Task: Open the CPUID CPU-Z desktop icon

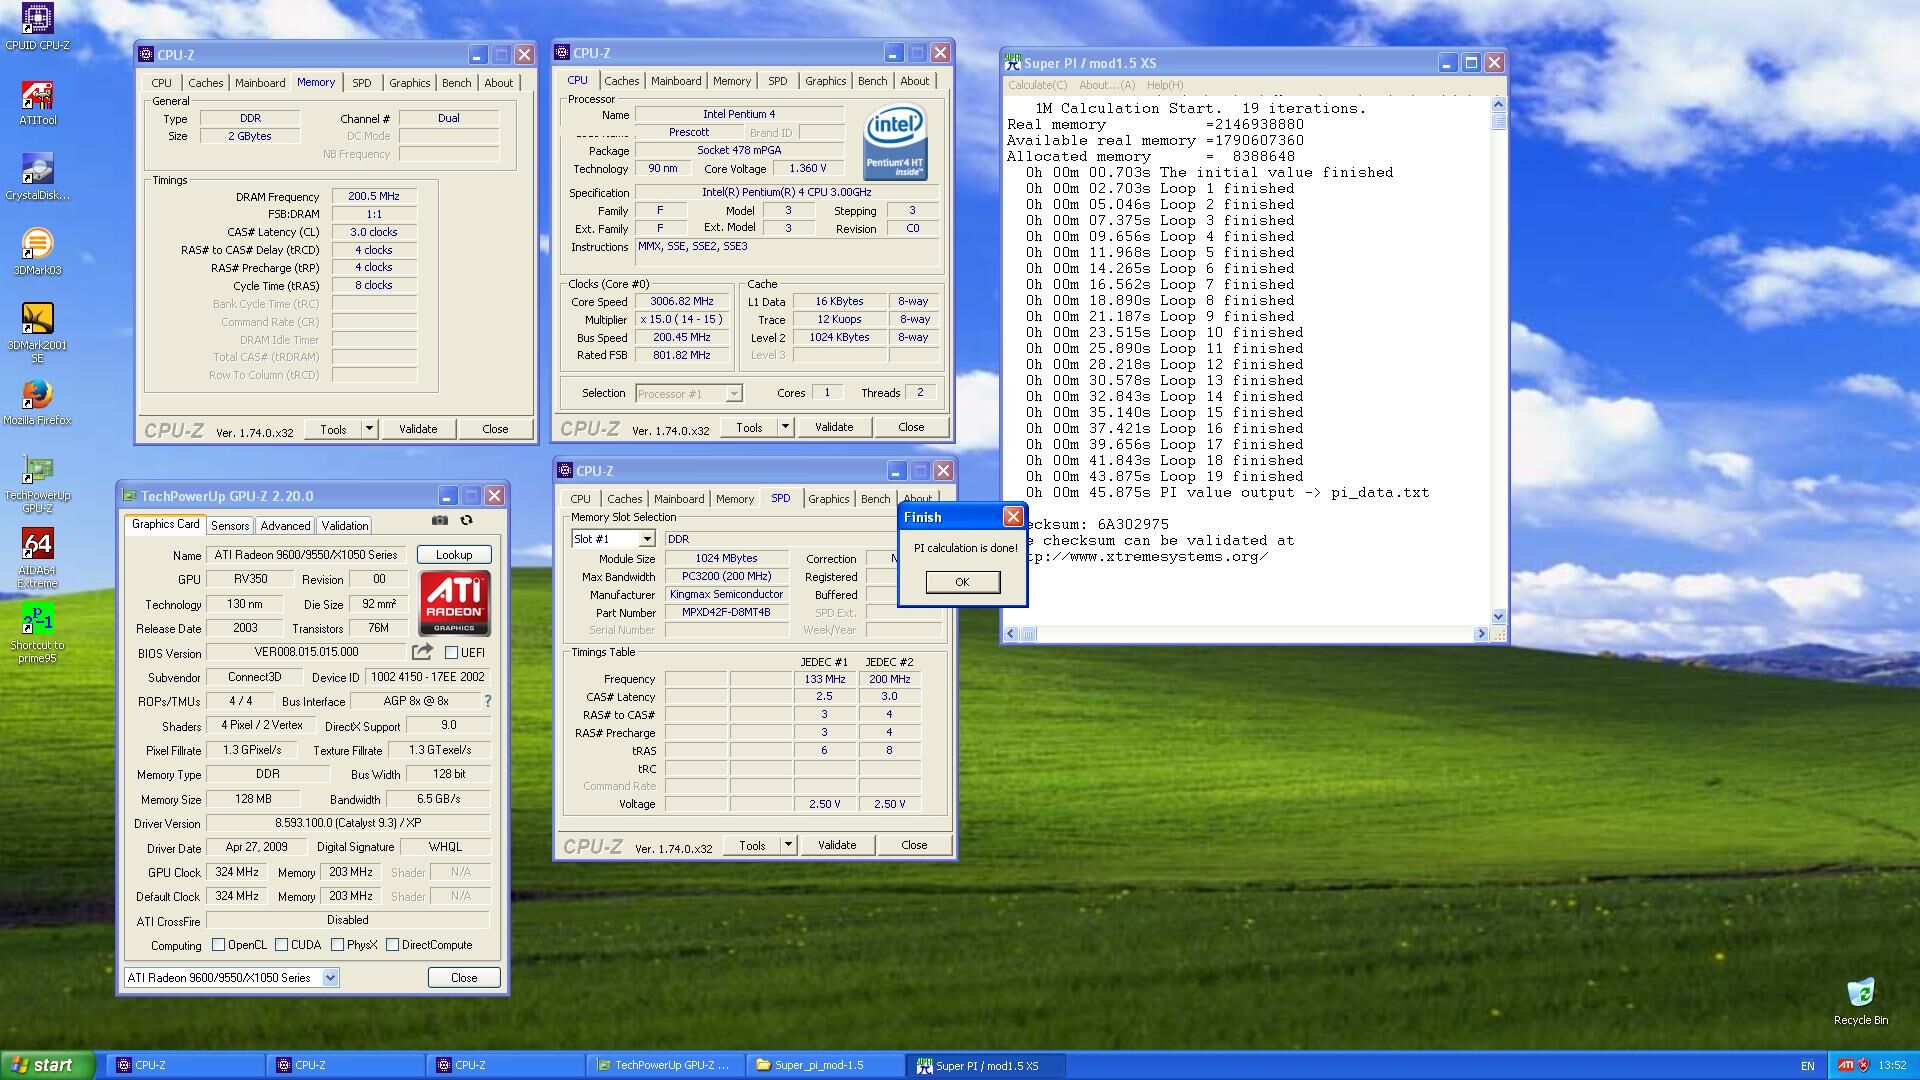Action: click(x=37, y=26)
